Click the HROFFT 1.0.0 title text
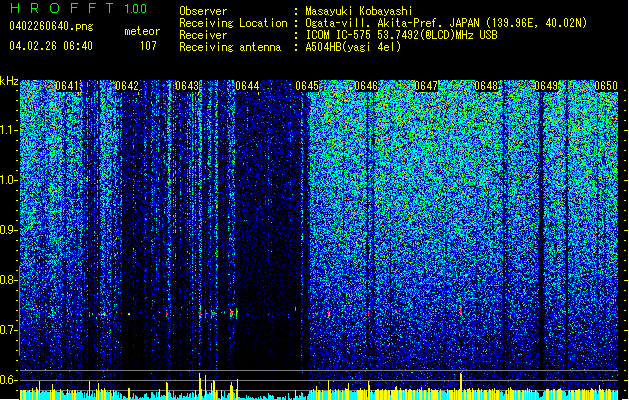Image resolution: width=629 pixels, height=400 pixels. (78, 8)
